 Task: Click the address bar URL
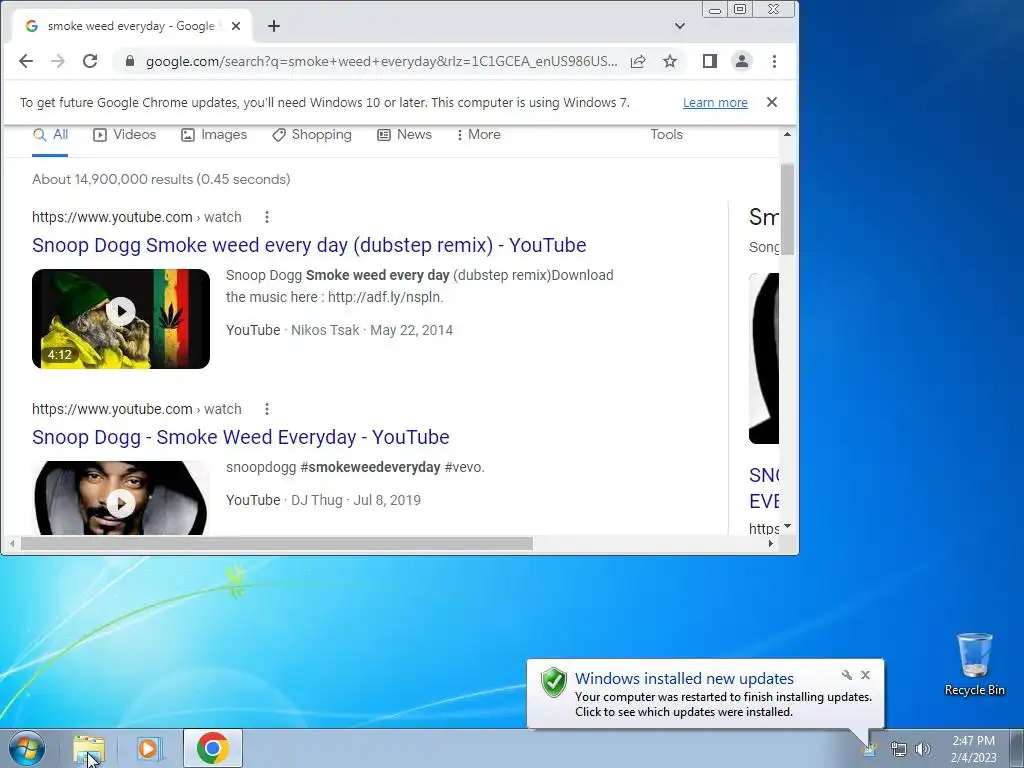click(381, 61)
